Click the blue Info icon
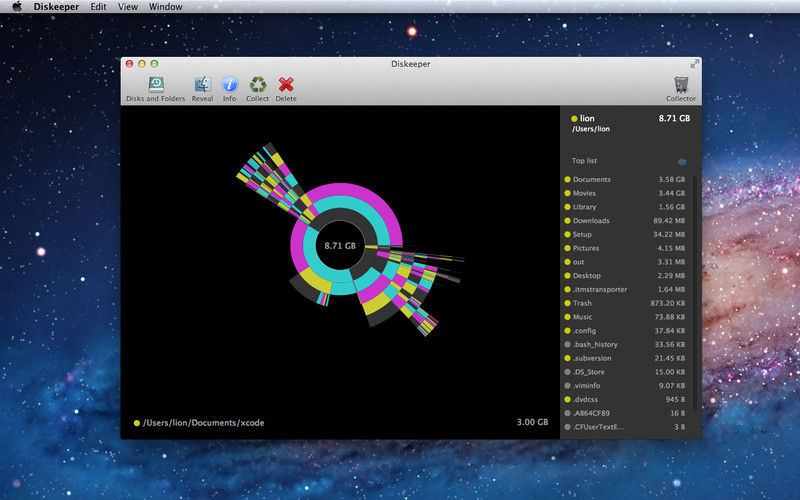 pyautogui.click(x=229, y=86)
